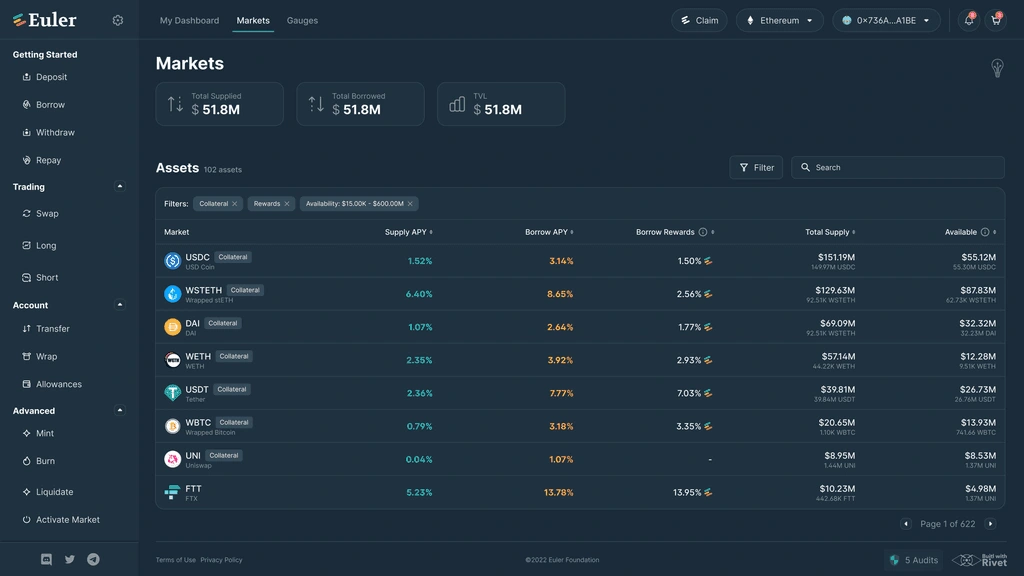Open the Ethereum network dropdown
The height and width of the screenshot is (576, 1024).
pyautogui.click(x=780, y=20)
